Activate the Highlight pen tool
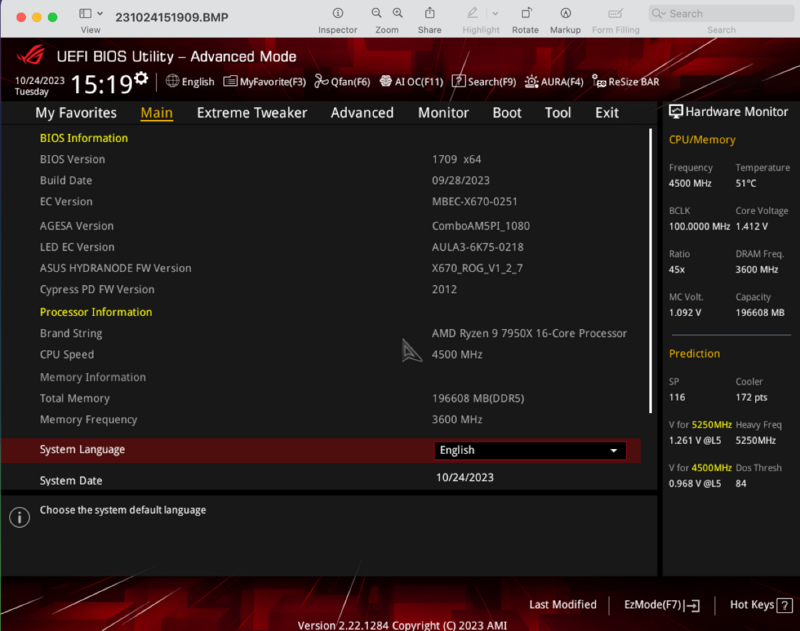 (x=472, y=13)
